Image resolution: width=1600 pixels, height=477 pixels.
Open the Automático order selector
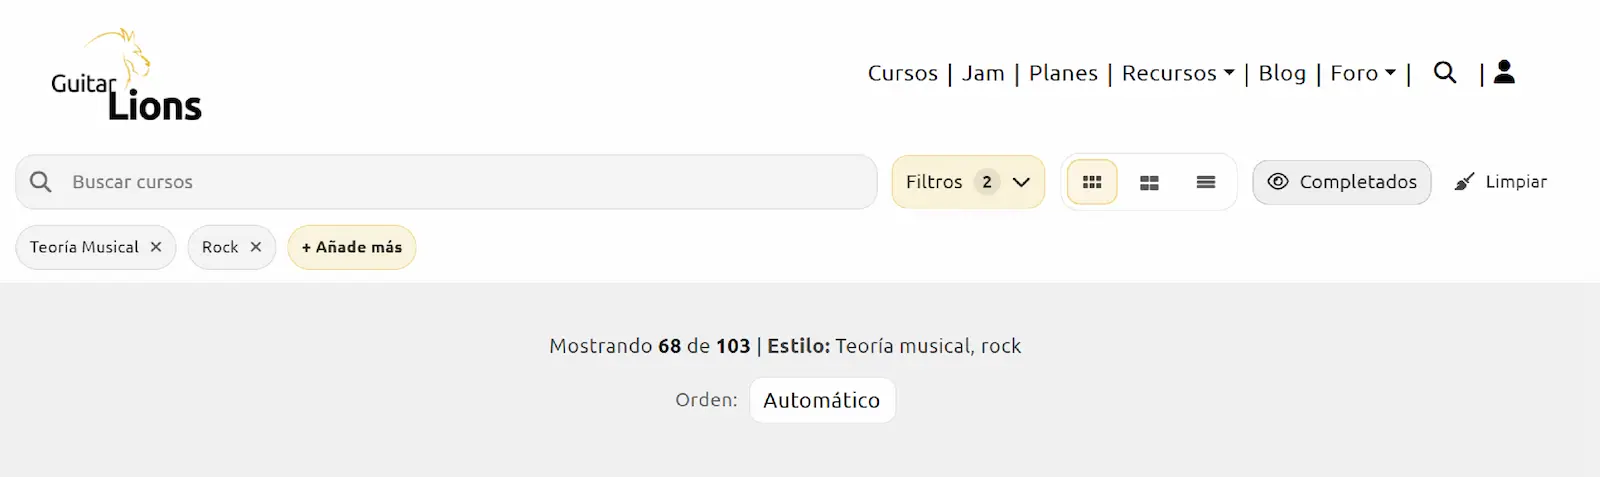[821, 400]
